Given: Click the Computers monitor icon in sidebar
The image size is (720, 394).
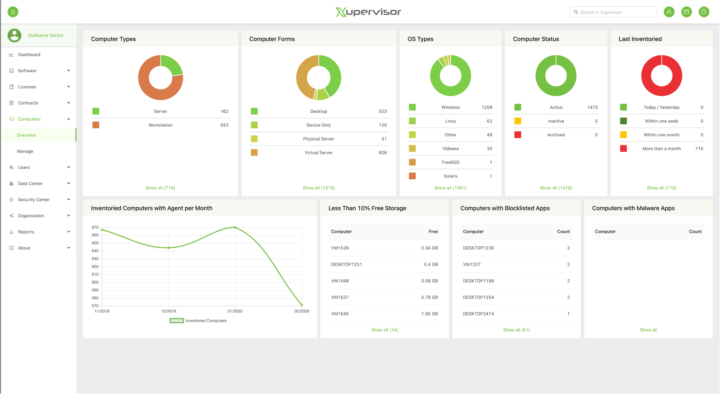Looking at the screenshot, I should pyautogui.click(x=11, y=119).
